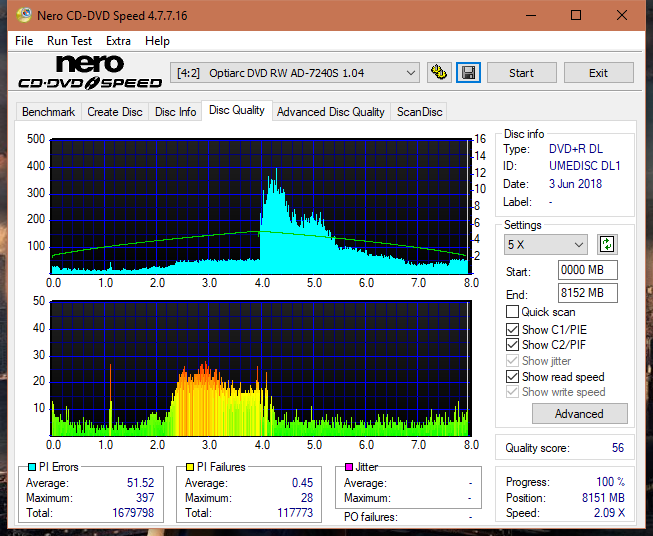Click the Exit button
The width and height of the screenshot is (653, 536).
(x=598, y=73)
